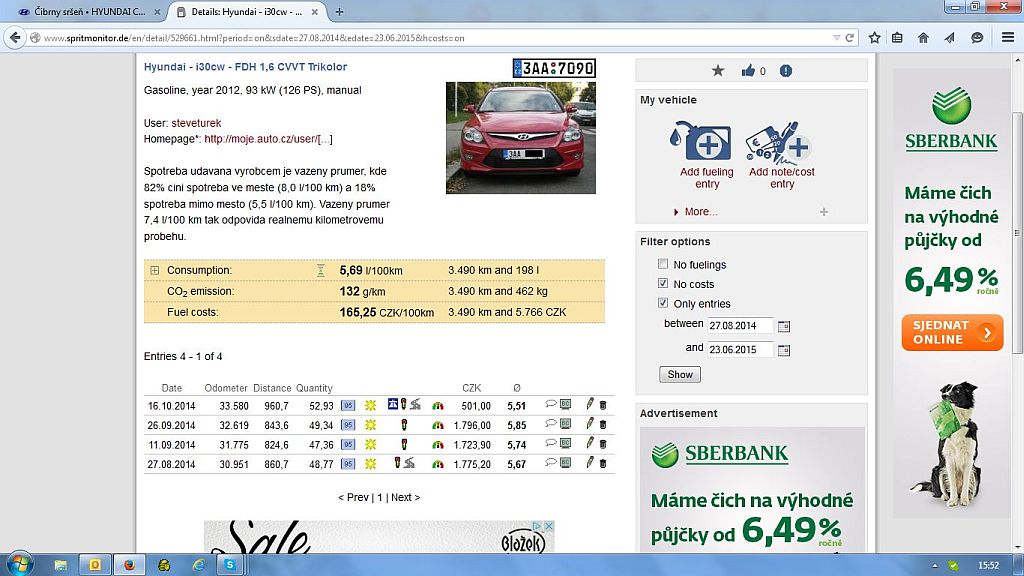Click fuel type 95 icon for 11.09.2014
The image size is (1024, 576).
348,445
